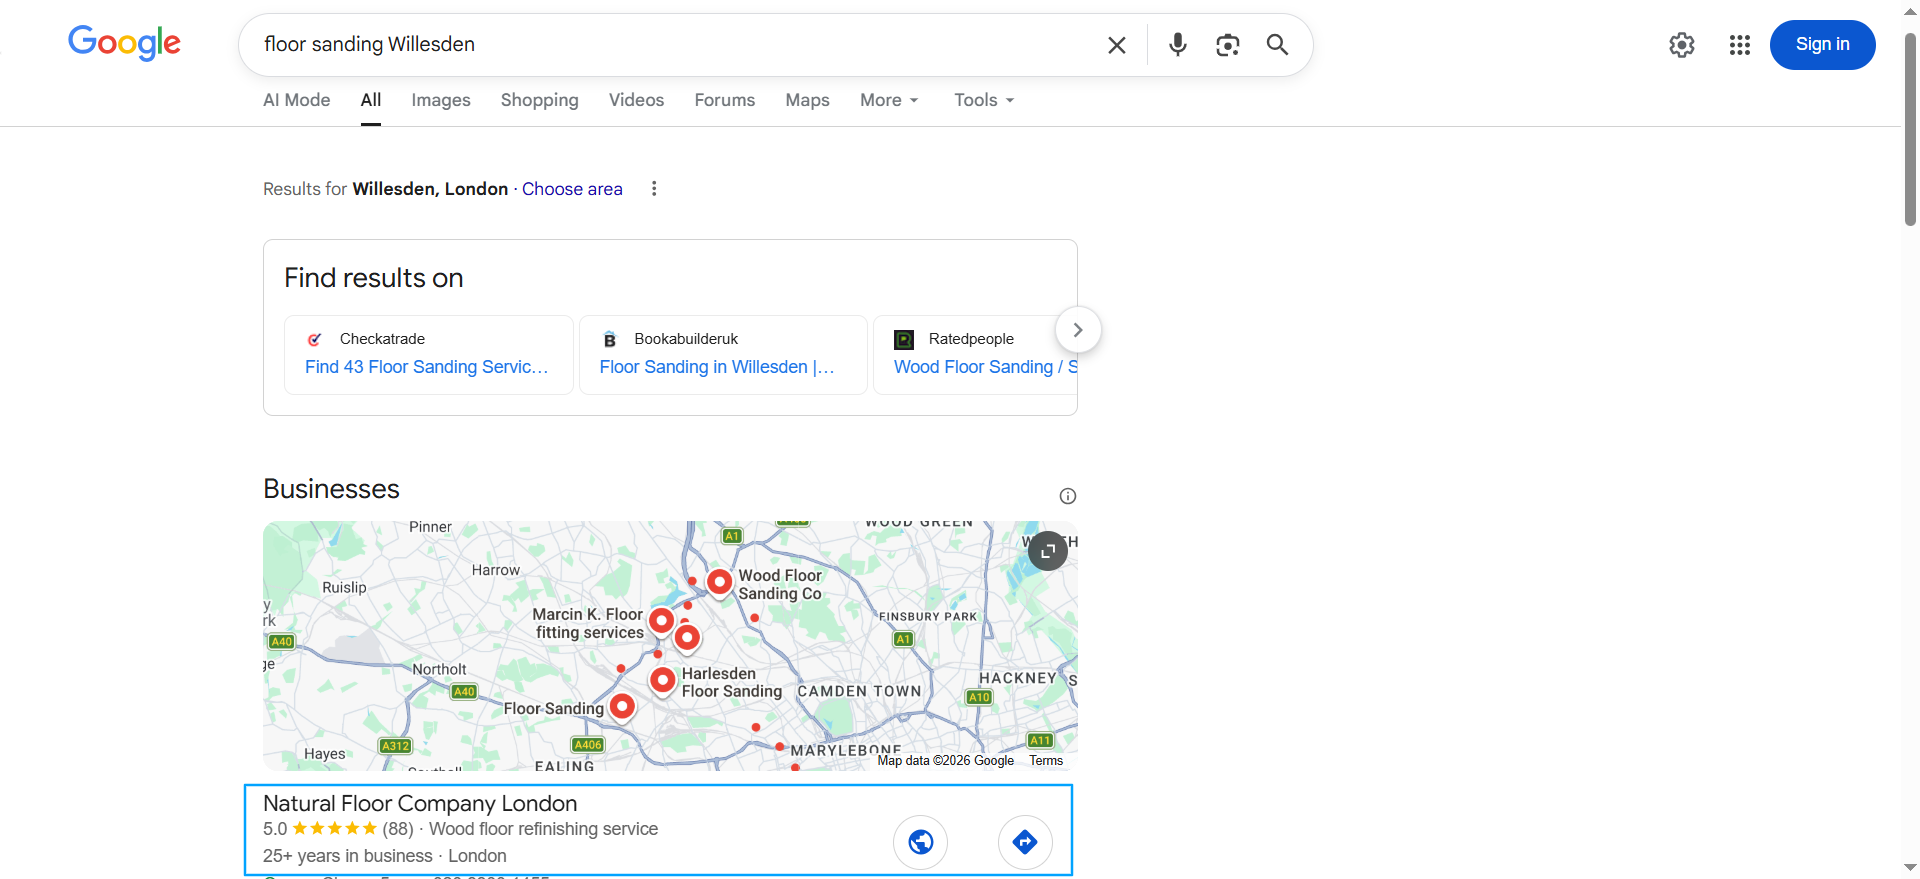The image size is (1920, 879).
Task: Click the magnifying glass search icon
Action: (1277, 45)
